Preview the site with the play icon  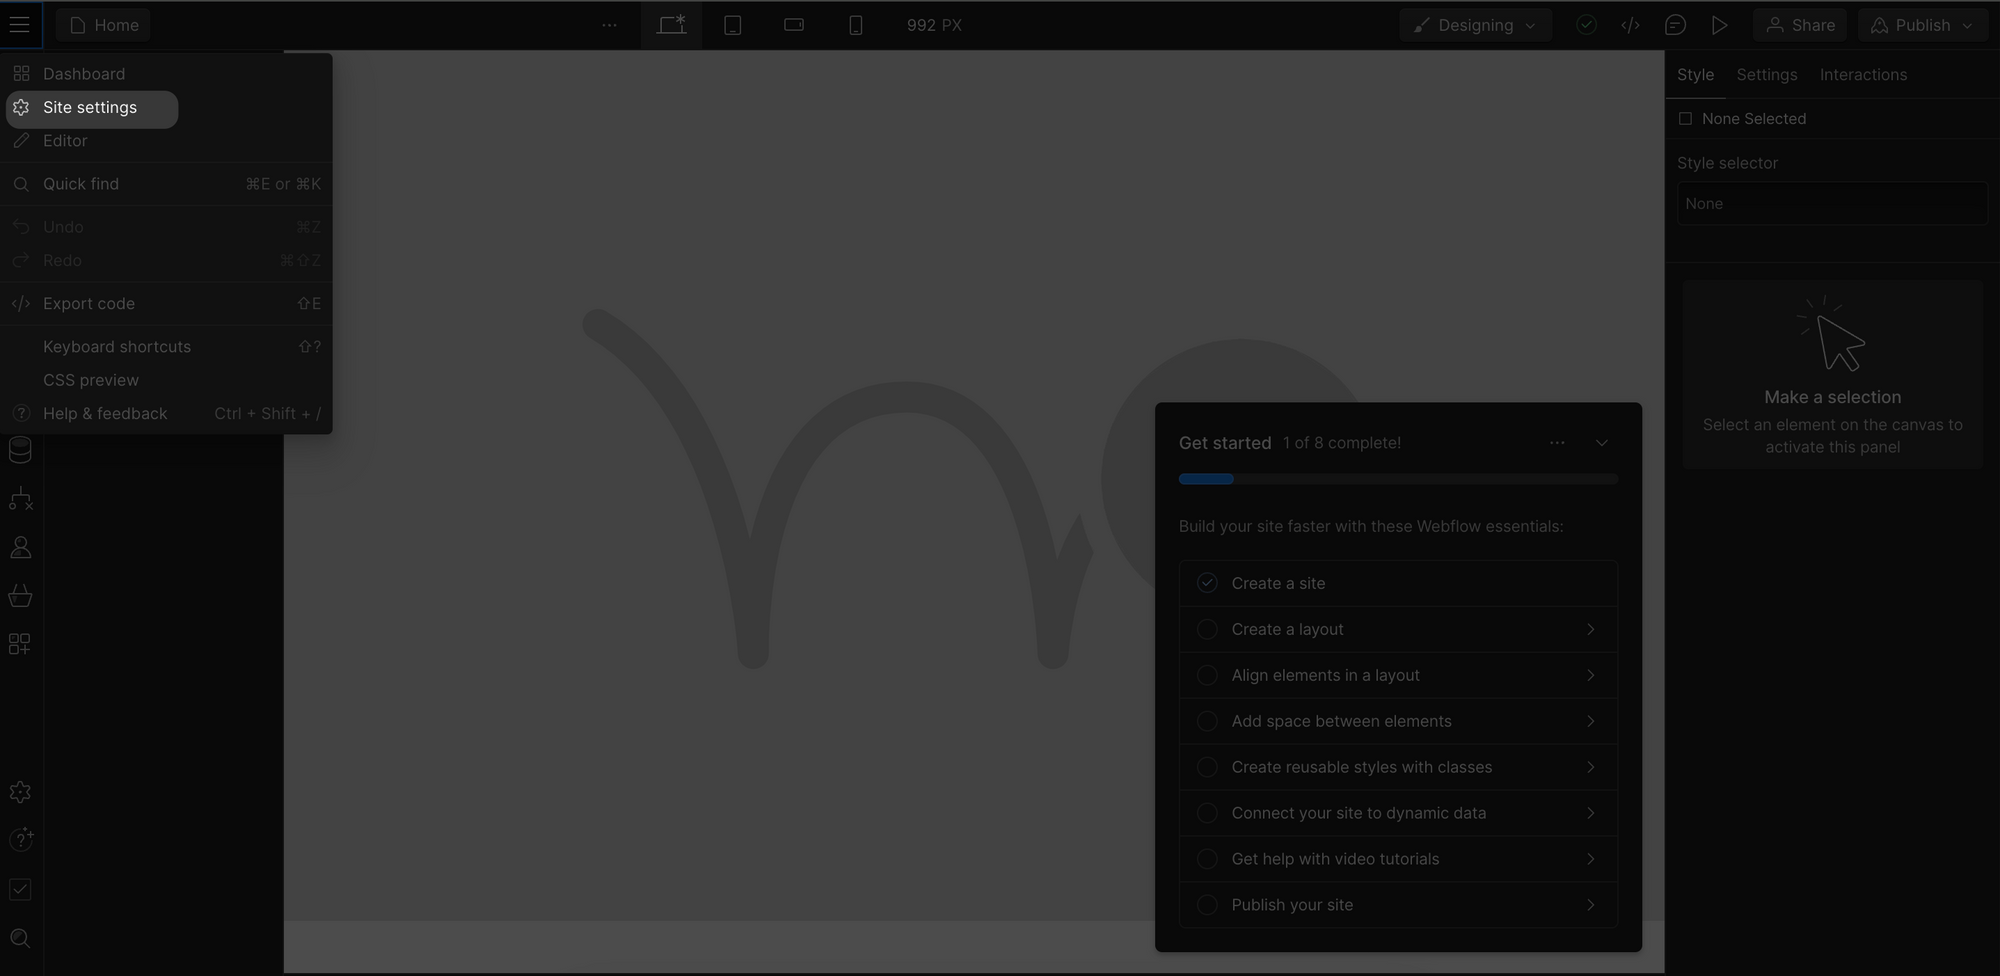1719,25
